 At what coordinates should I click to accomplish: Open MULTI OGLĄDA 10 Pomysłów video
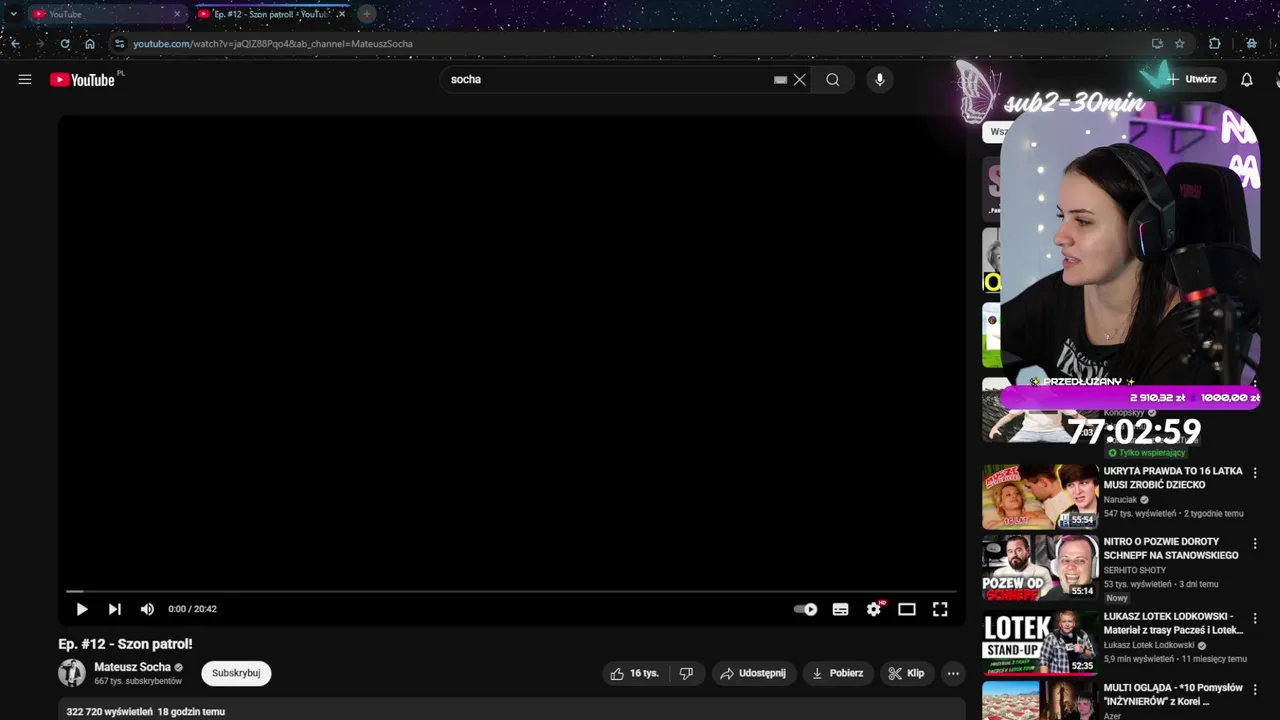[1173, 694]
